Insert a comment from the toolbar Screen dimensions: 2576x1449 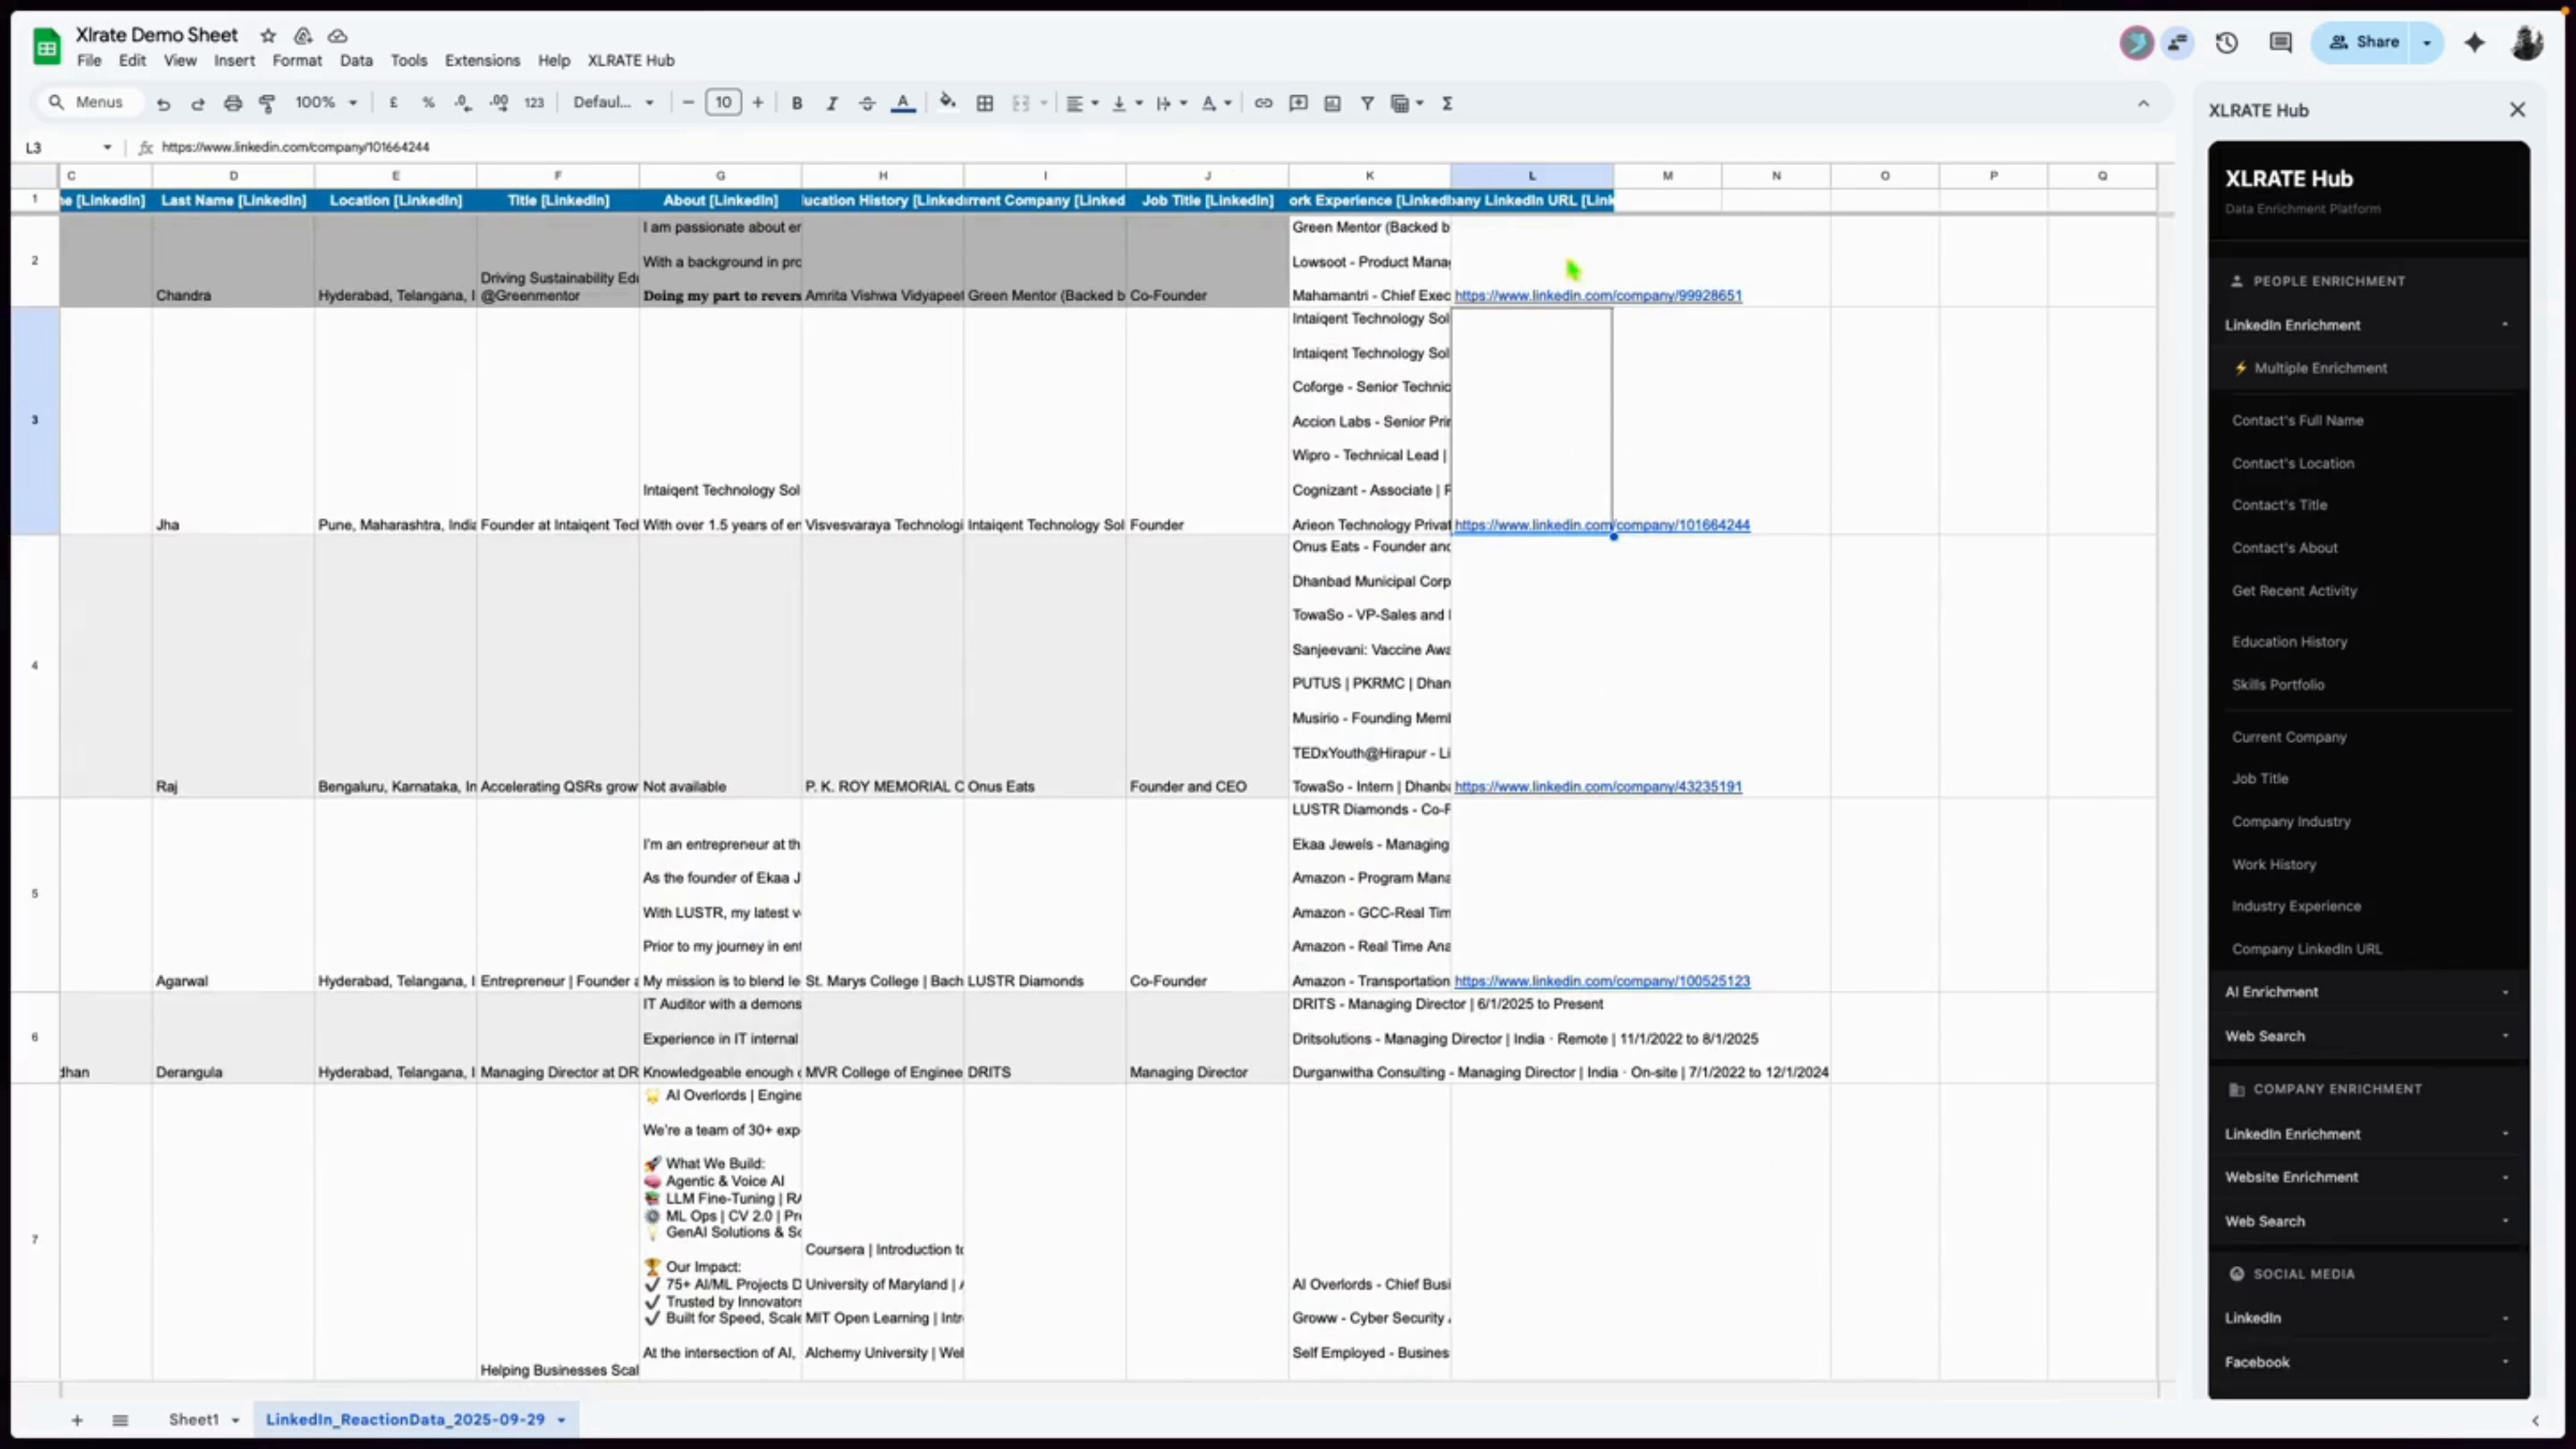tap(1297, 102)
